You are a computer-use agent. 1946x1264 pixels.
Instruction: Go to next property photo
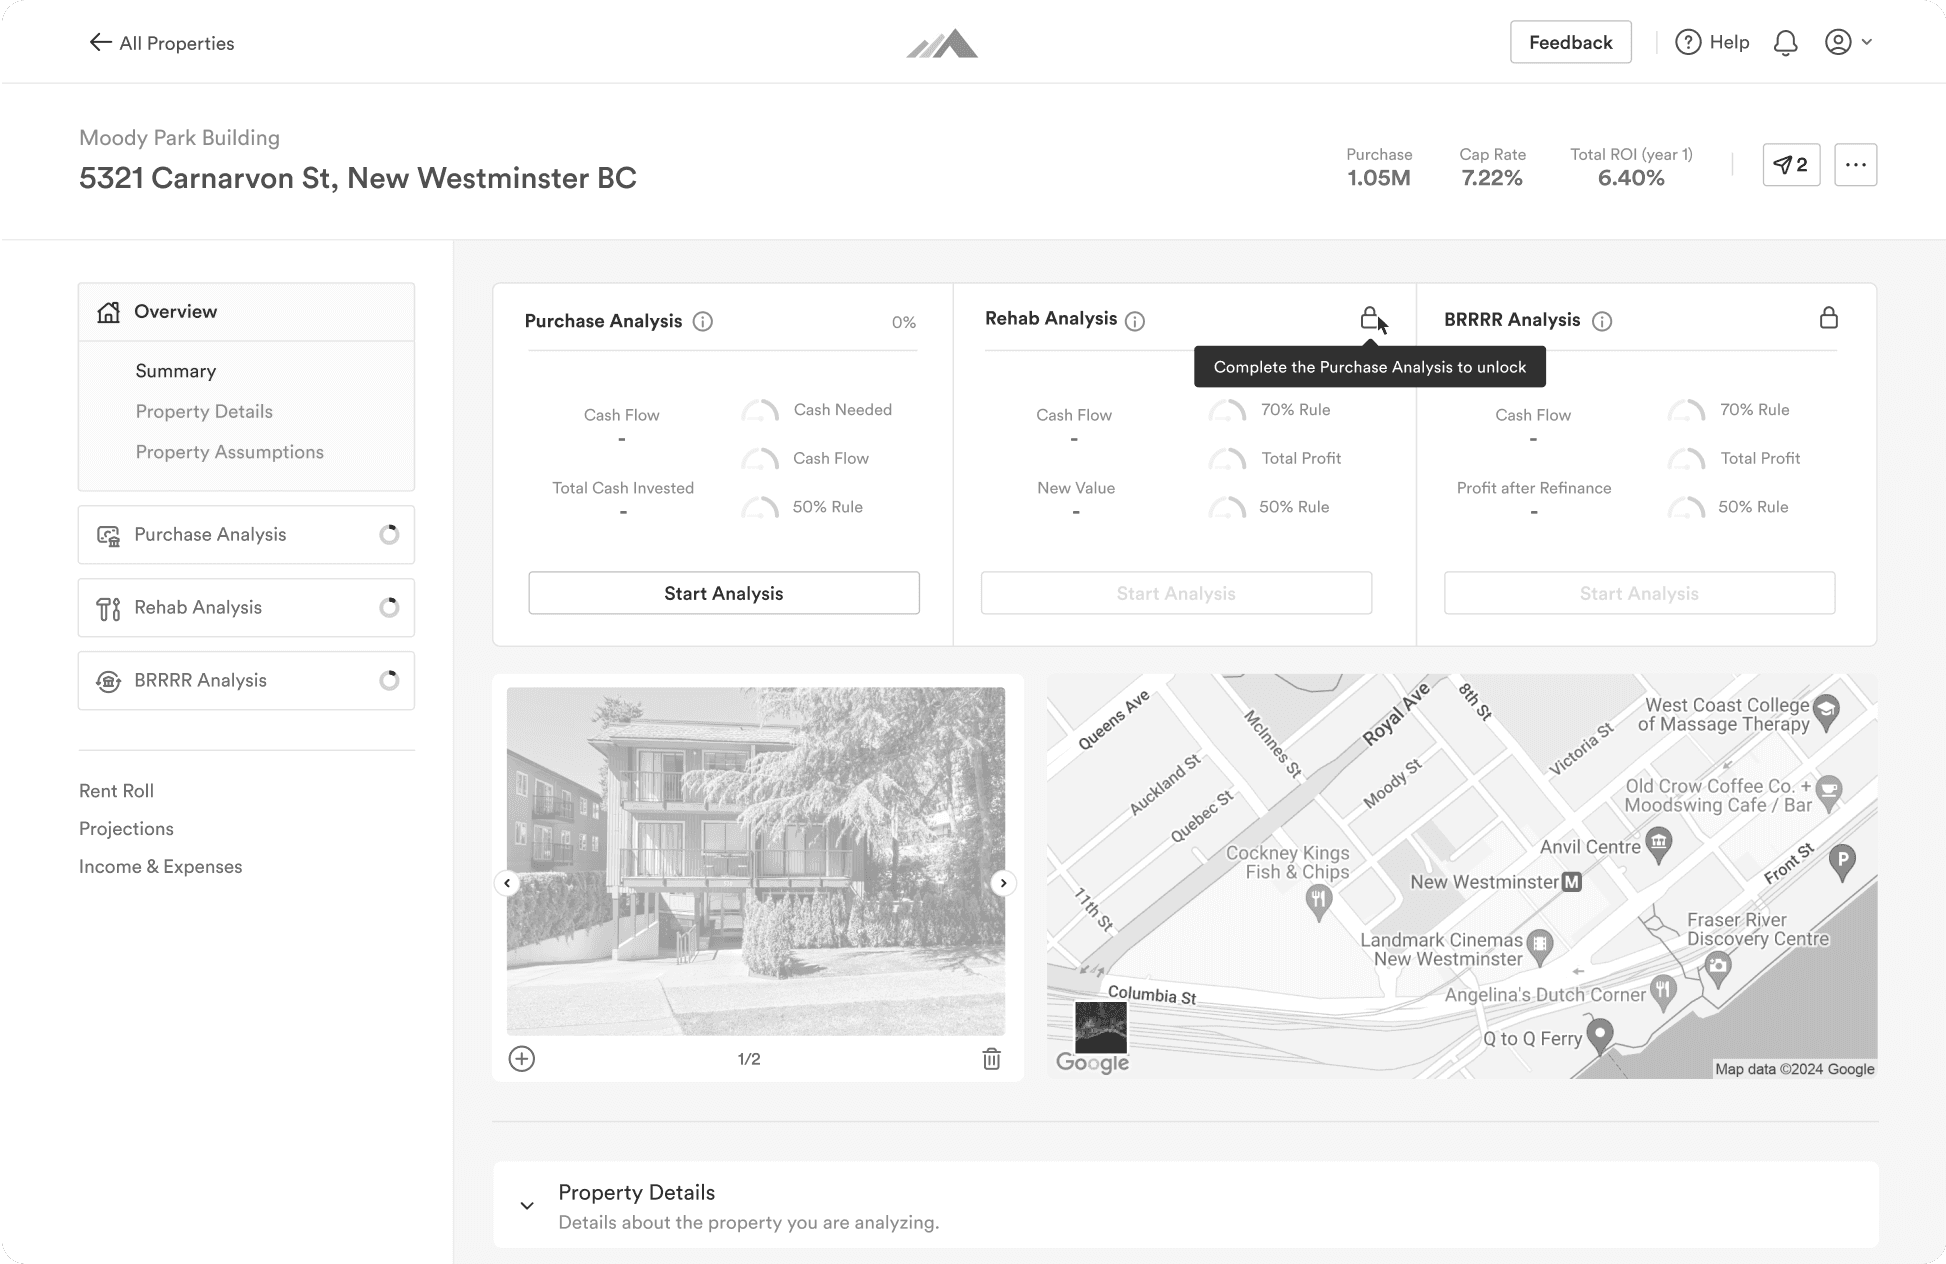tap(1003, 883)
